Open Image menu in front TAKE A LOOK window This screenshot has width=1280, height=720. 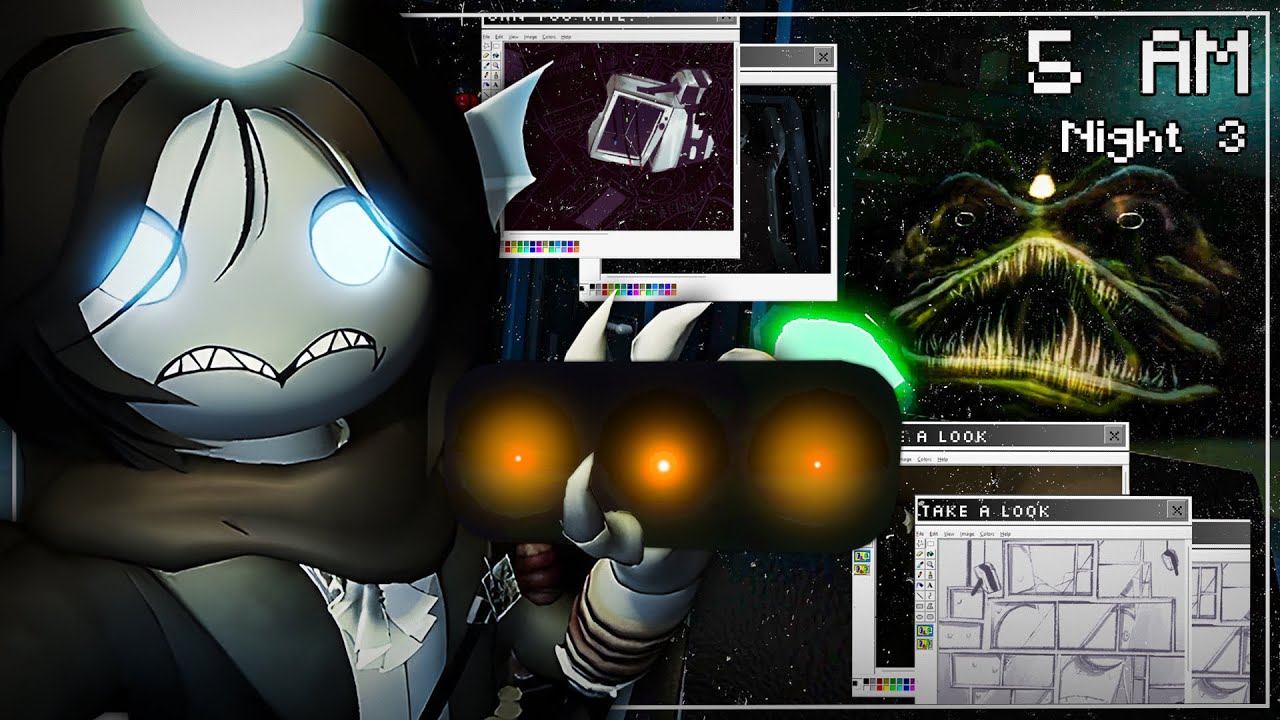coord(966,534)
